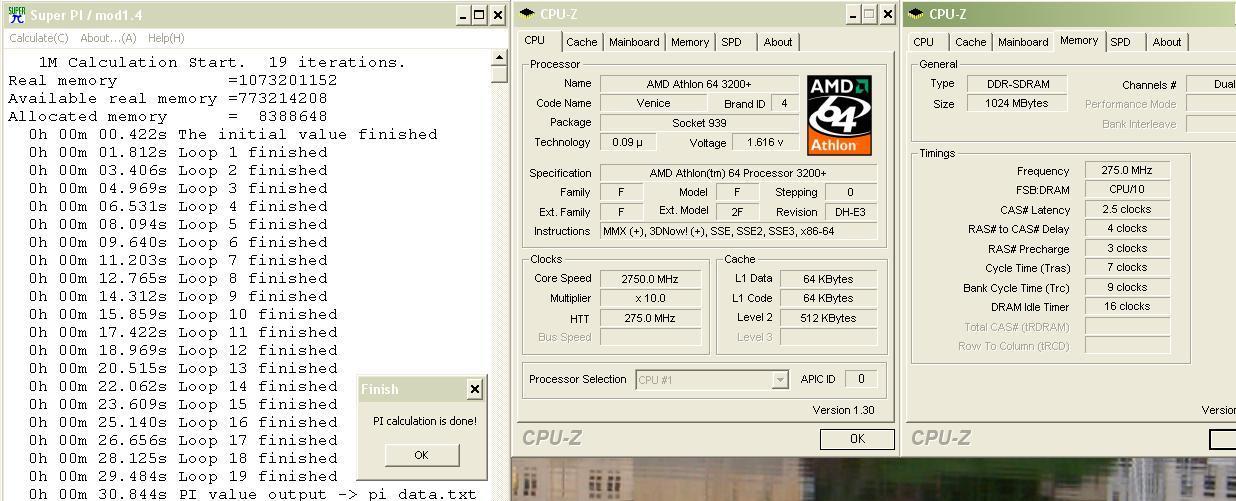Click OK button in first CPU-Z window
This screenshot has width=1236, height=501.
857,439
